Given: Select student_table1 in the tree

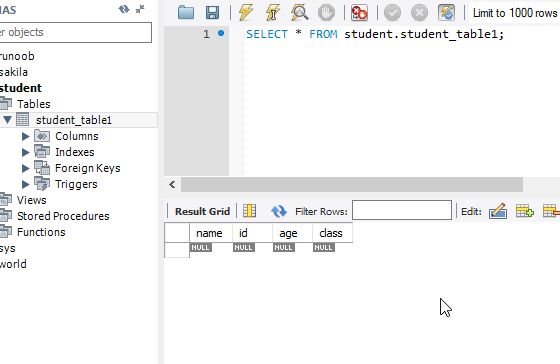Looking at the screenshot, I should coord(74,120).
